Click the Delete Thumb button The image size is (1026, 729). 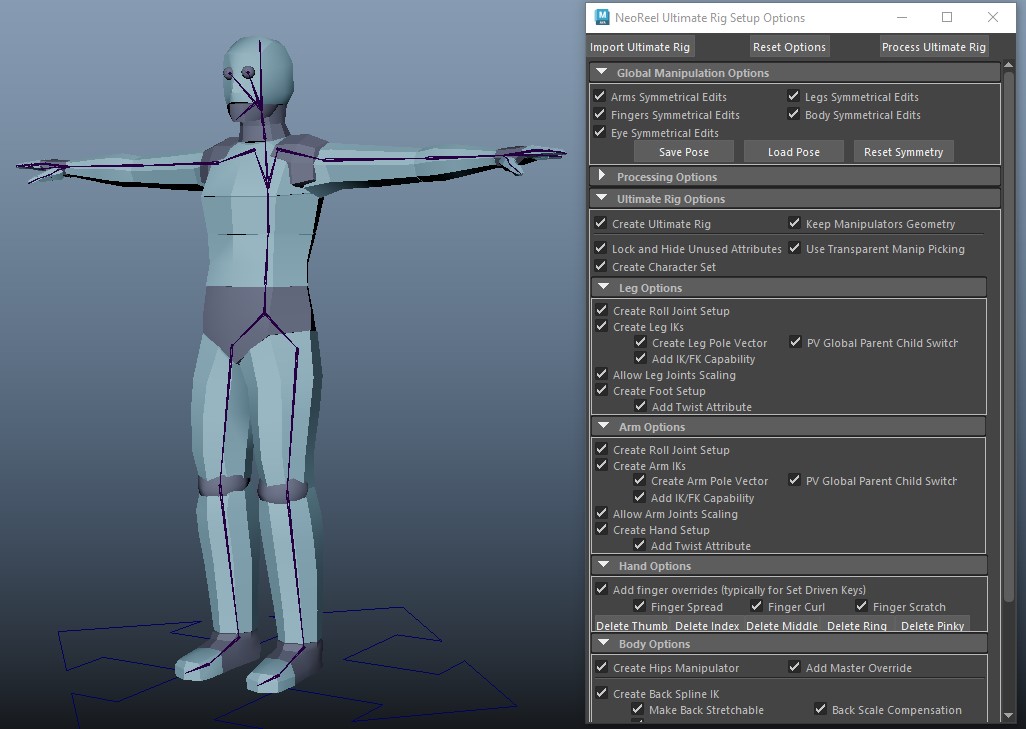[x=631, y=626]
